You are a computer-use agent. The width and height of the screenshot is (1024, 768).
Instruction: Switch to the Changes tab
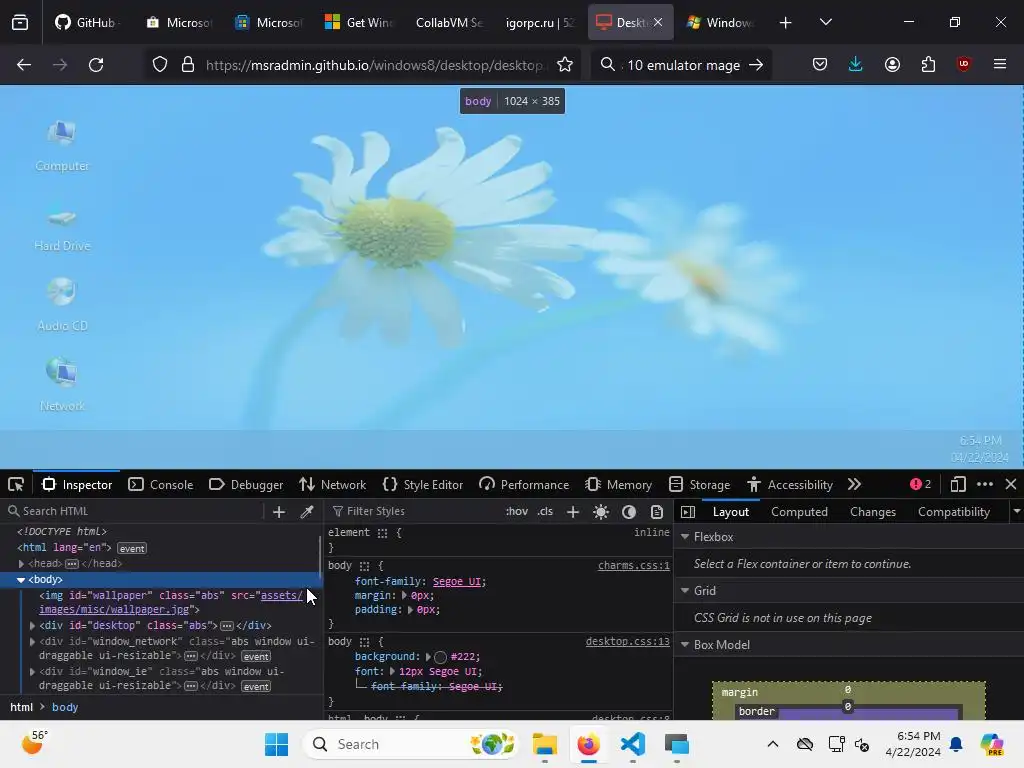coord(872,512)
